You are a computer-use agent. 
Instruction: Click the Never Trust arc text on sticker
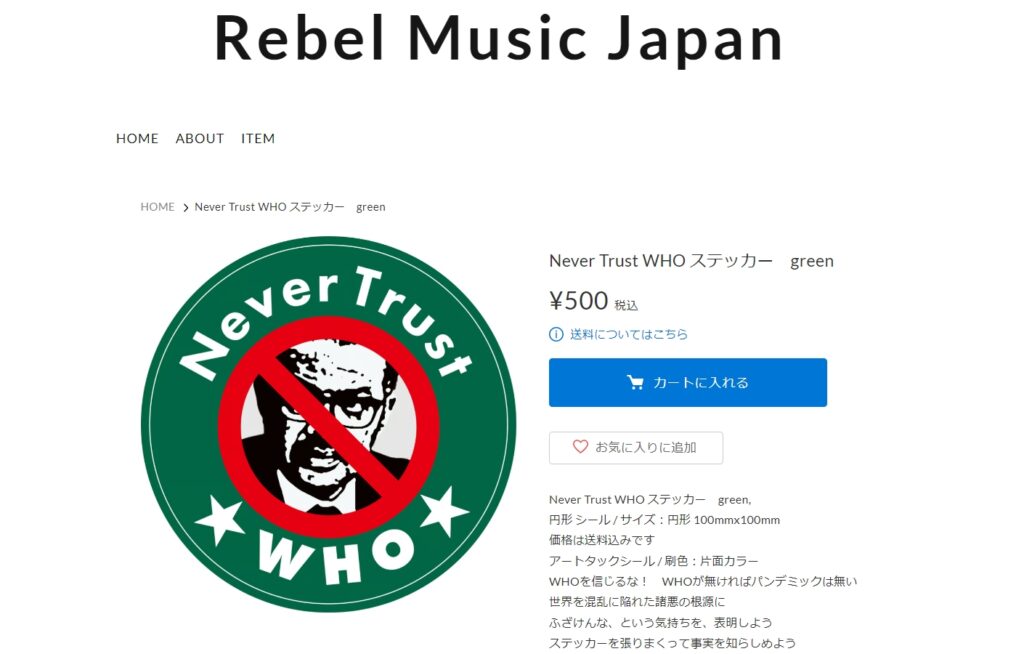click(x=327, y=321)
